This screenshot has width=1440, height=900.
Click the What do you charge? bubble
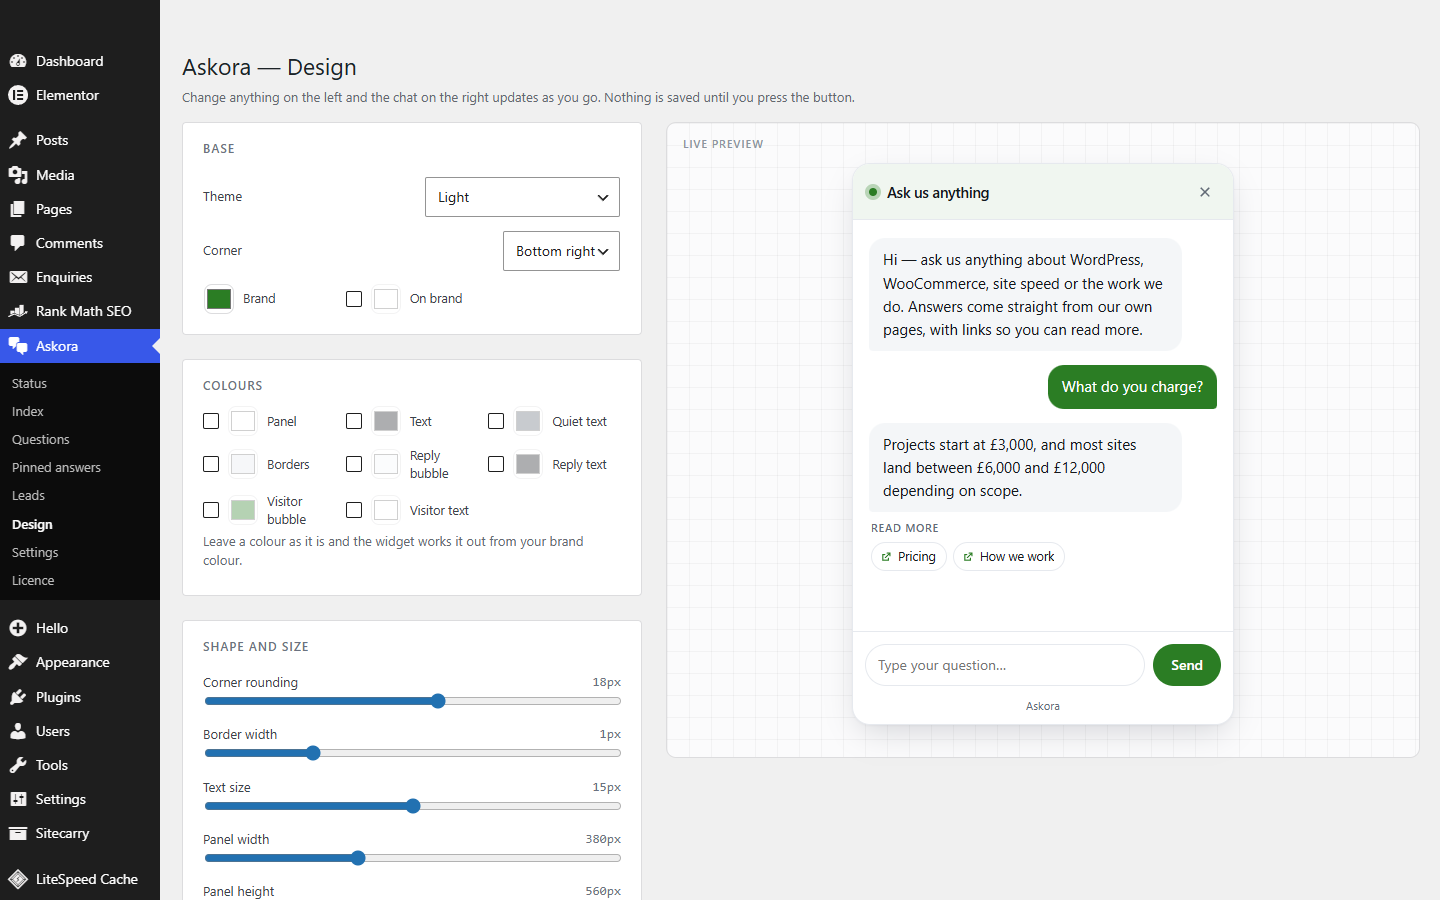click(1132, 387)
